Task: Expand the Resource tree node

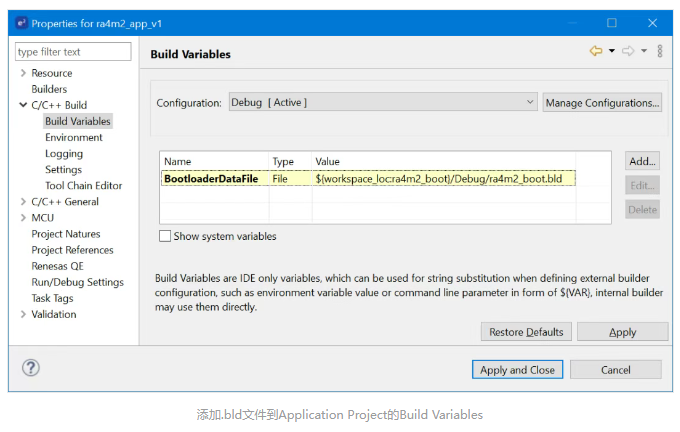Action: point(23,73)
